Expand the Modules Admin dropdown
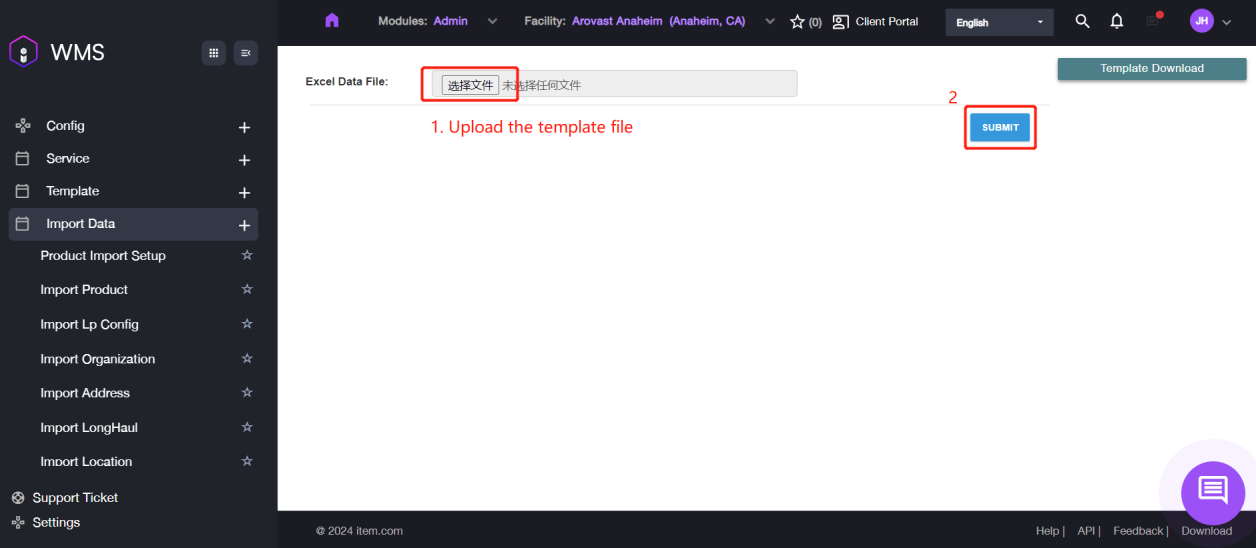Viewport: 1256px width, 548px height. click(491, 21)
